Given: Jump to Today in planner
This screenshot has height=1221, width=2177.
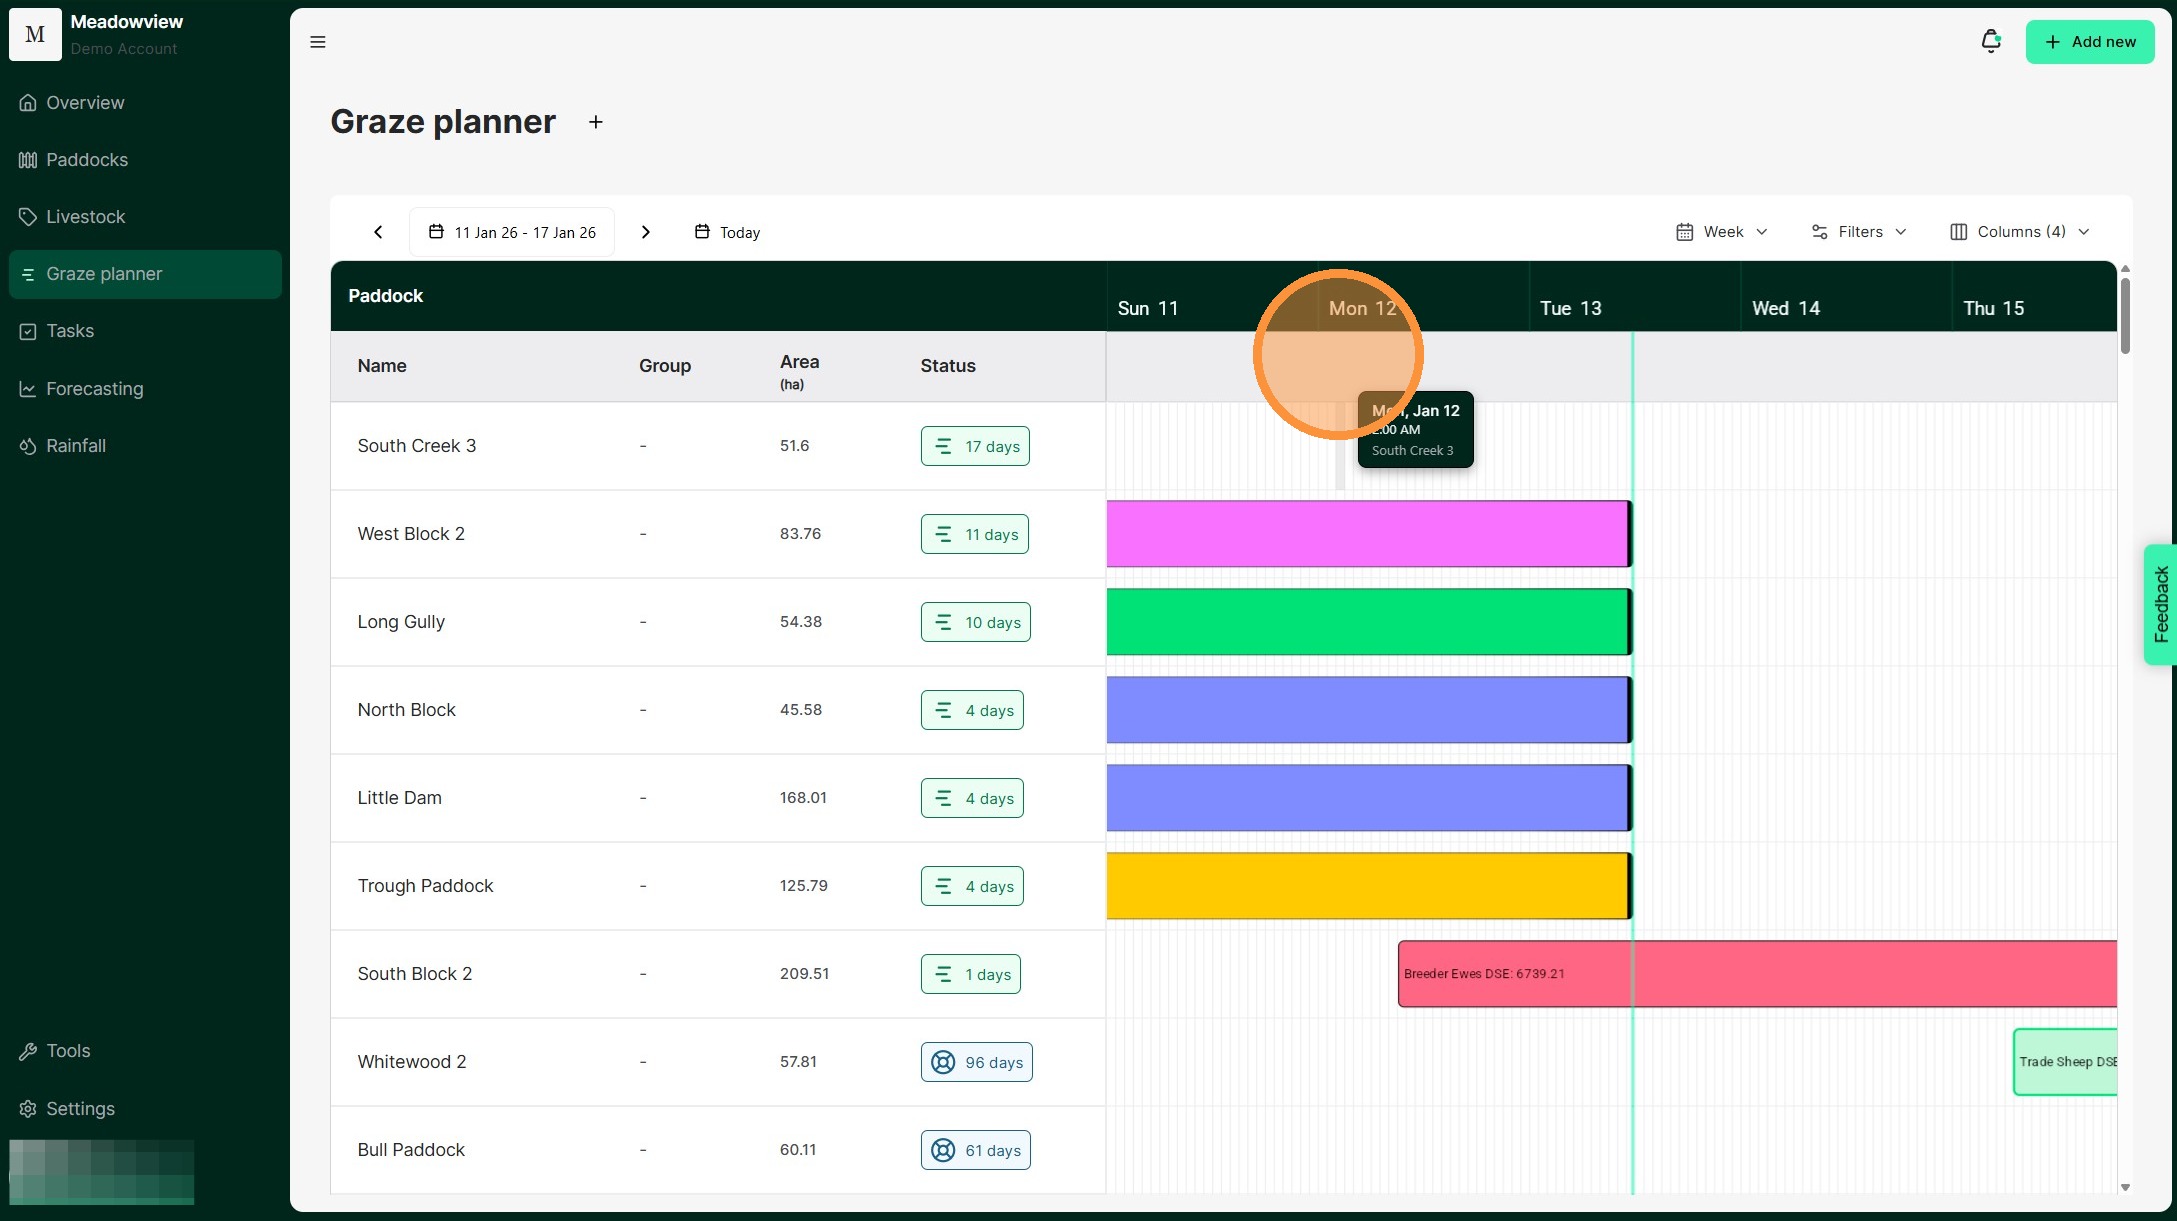Looking at the screenshot, I should tap(727, 232).
